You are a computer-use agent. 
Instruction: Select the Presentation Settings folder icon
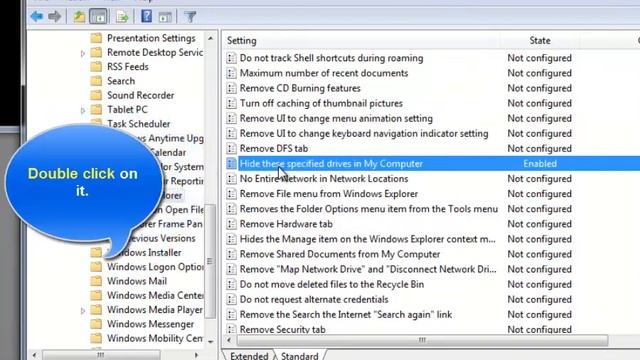click(96, 38)
